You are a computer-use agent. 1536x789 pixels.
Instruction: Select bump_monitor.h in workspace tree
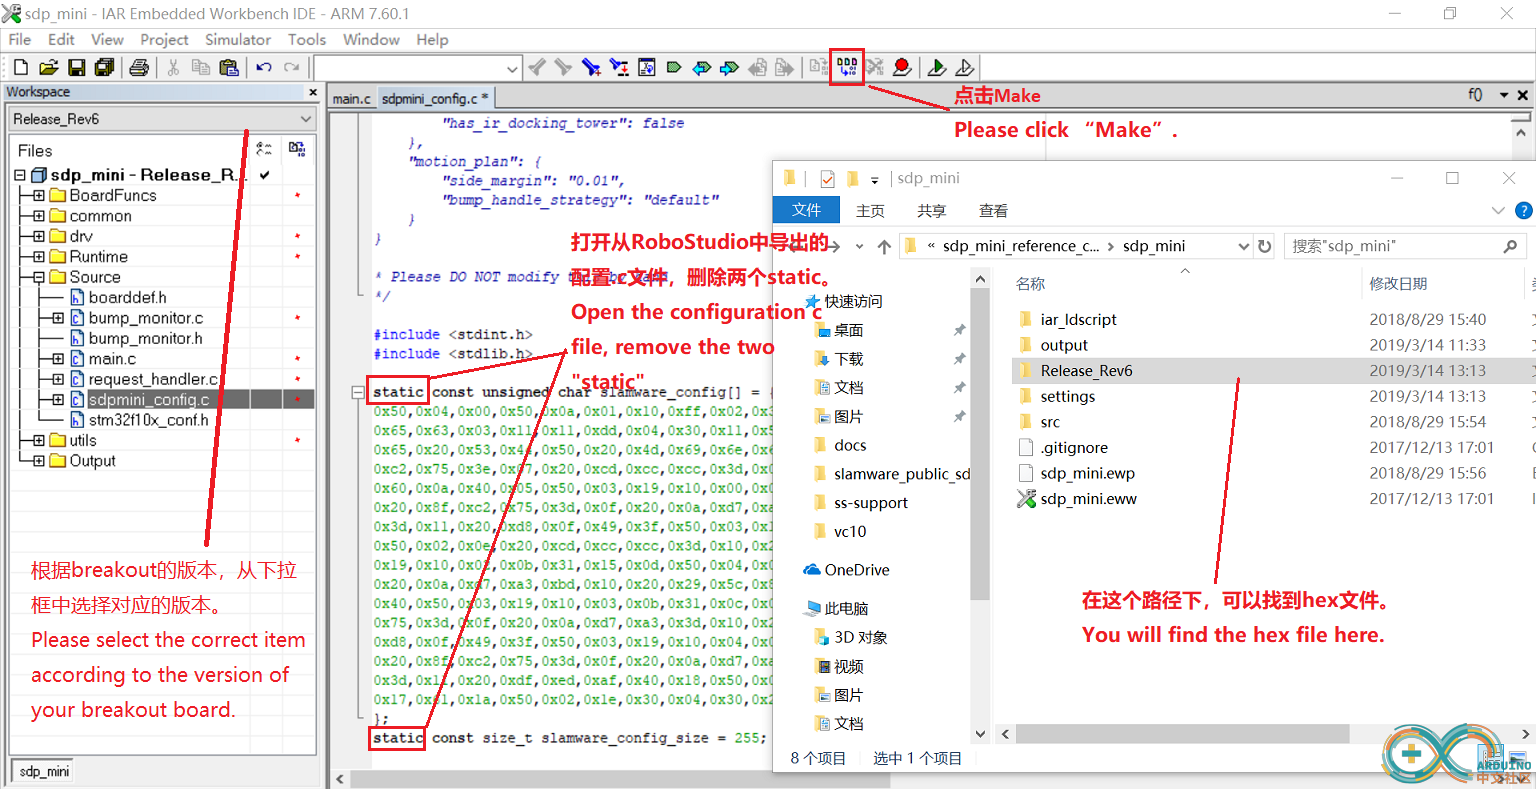[145, 339]
